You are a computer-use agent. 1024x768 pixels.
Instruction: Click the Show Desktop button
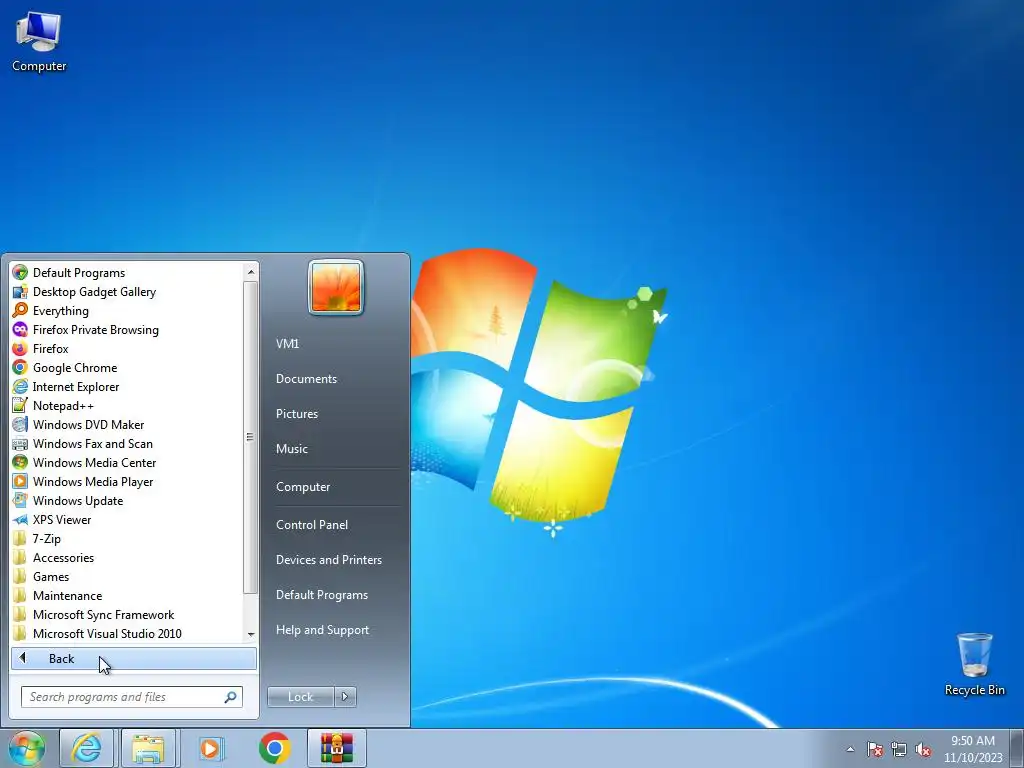[x=1016, y=748]
